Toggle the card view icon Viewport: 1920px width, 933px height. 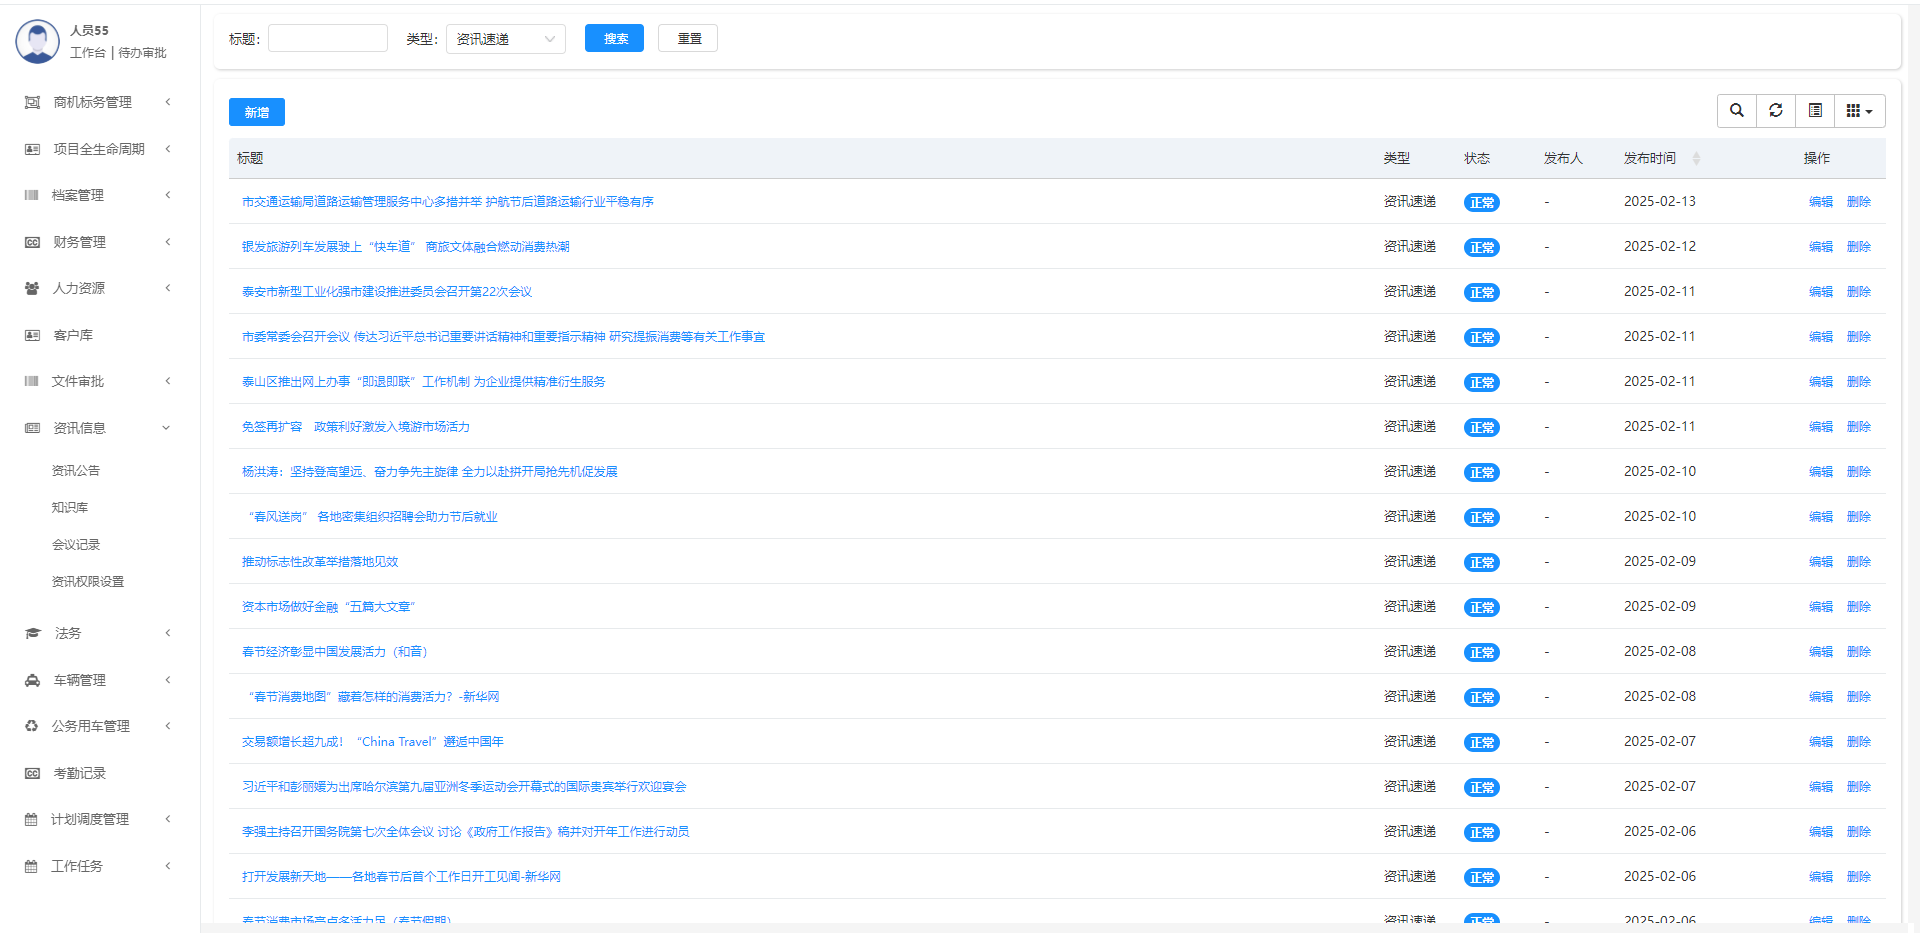[x=1815, y=111]
